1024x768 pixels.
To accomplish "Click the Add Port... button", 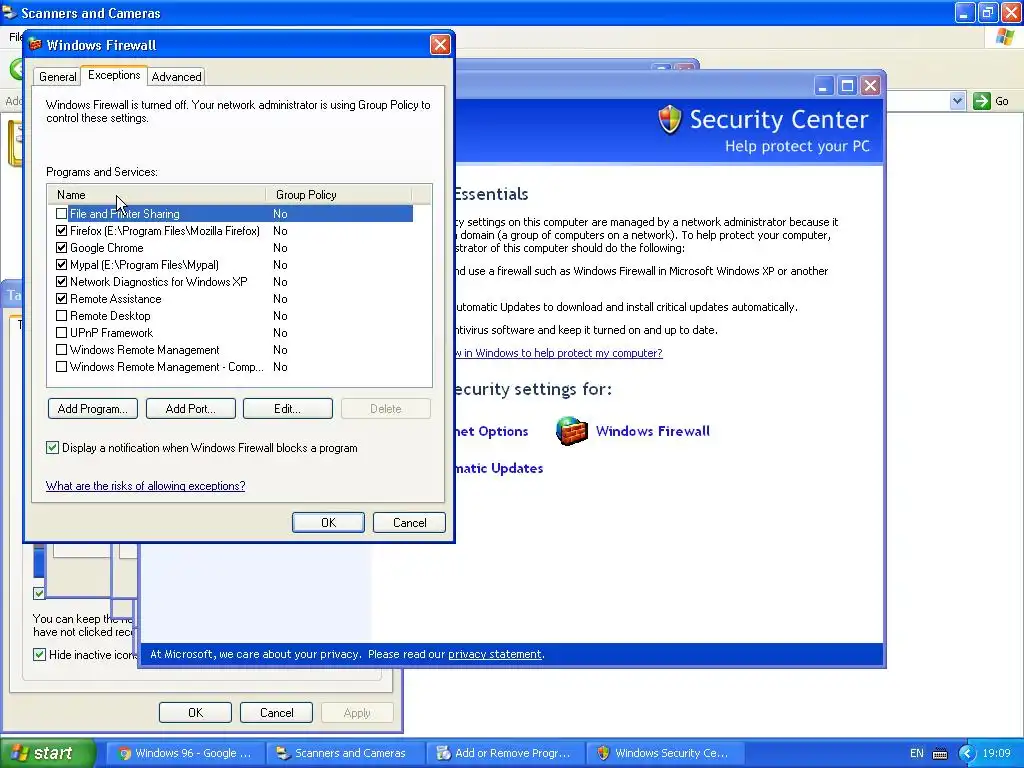I will 190,409.
